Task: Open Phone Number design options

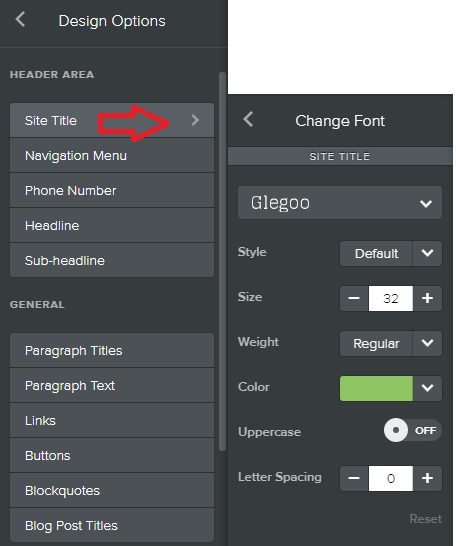Action: 112,190
